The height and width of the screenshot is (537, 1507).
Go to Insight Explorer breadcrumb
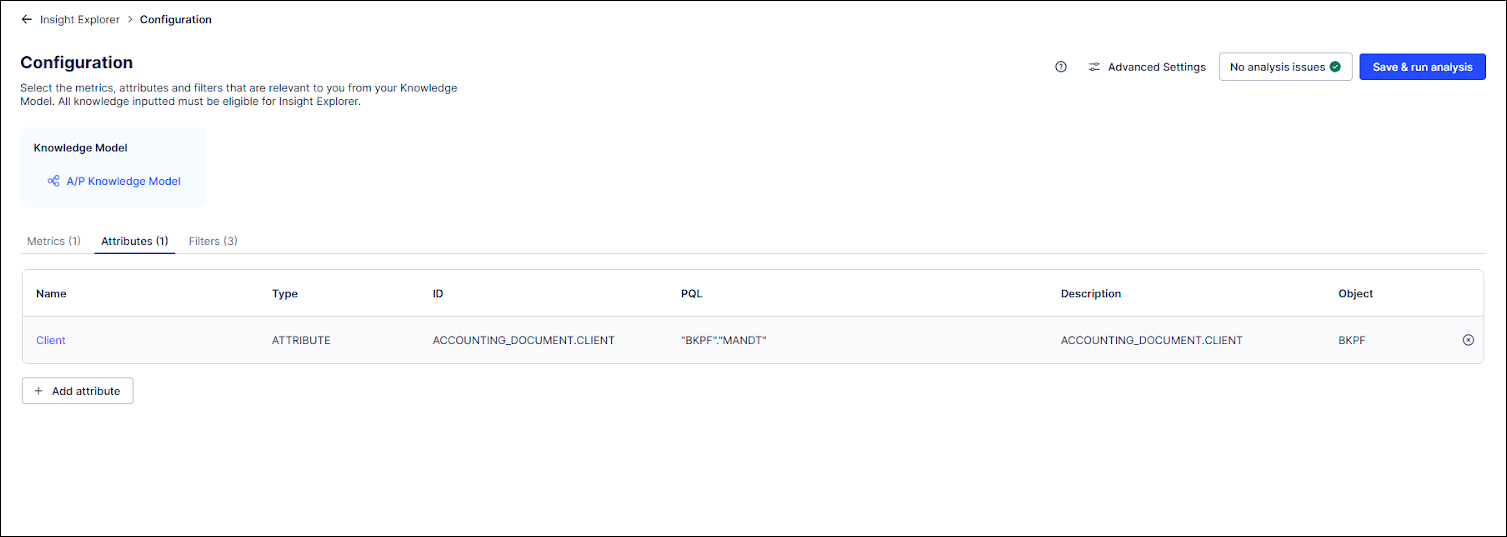(x=80, y=19)
